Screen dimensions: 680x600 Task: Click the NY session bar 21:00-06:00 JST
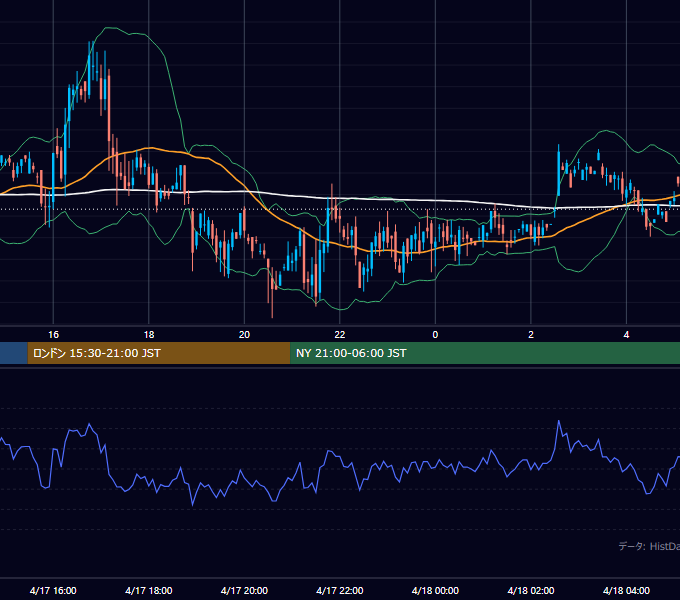(x=485, y=353)
